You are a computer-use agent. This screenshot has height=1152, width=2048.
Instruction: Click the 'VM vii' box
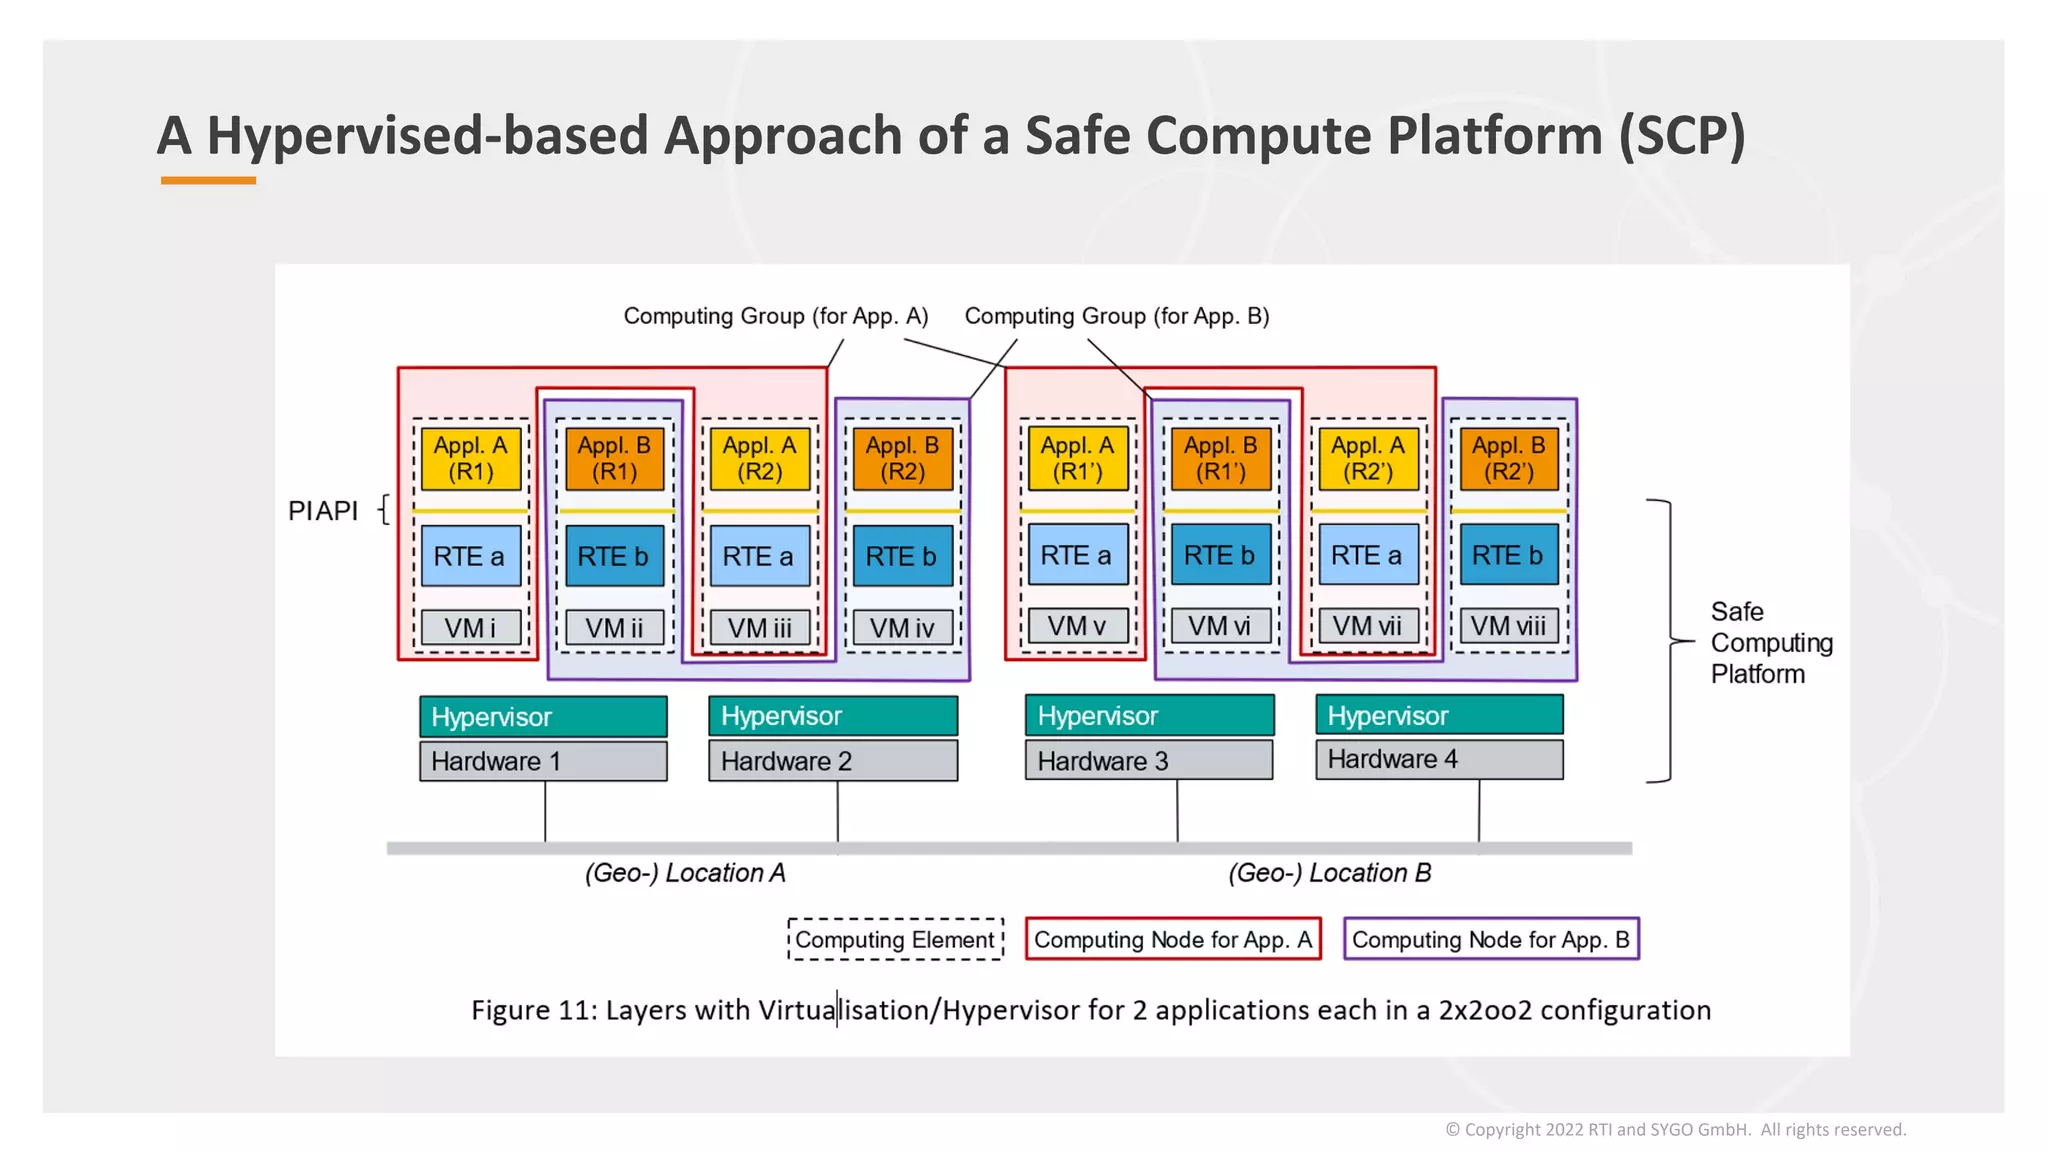click(x=1368, y=626)
